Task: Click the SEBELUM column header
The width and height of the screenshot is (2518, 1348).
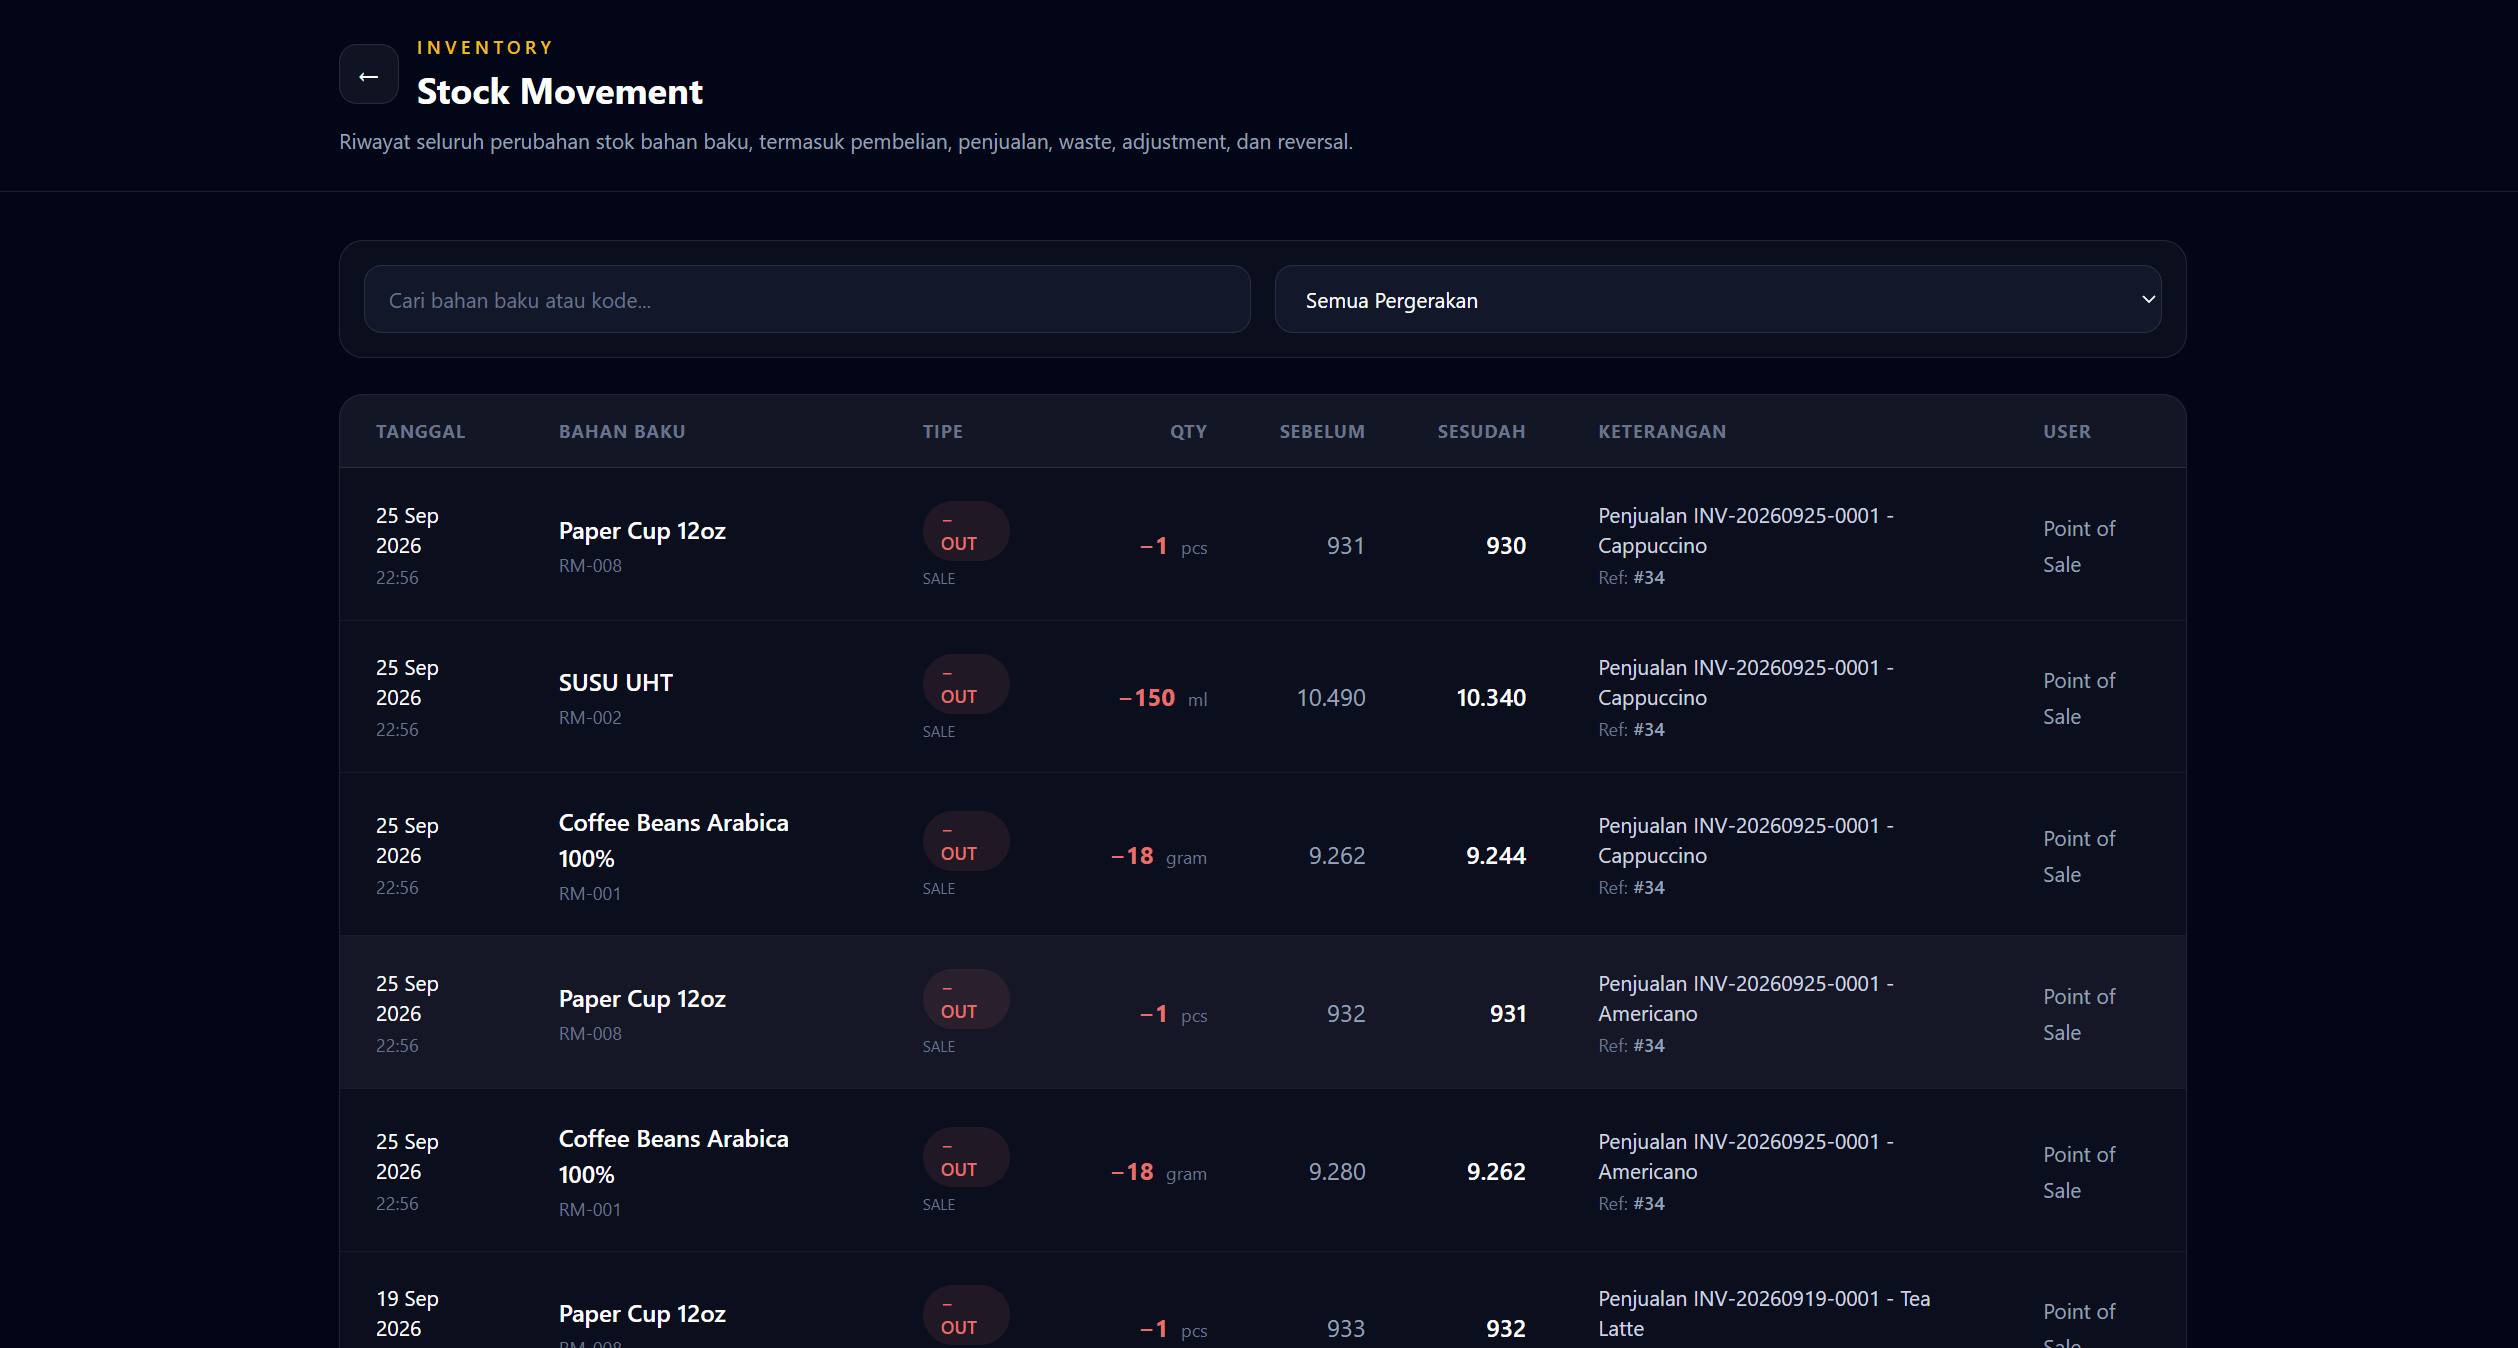Action: click(x=1322, y=432)
